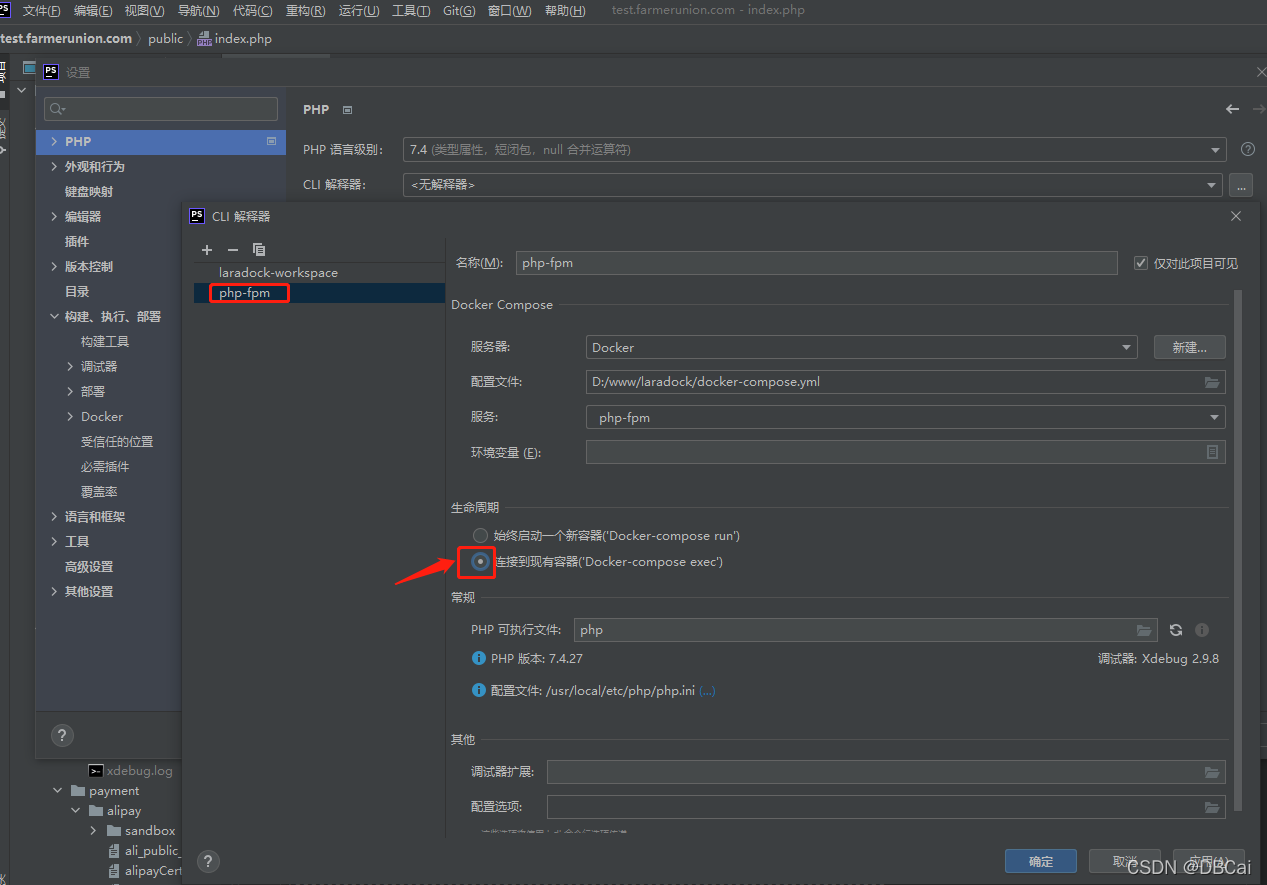Click the debugger extension (调试器扩展) input field
Screen dimensions: 1267x885
pyautogui.click(x=886, y=772)
